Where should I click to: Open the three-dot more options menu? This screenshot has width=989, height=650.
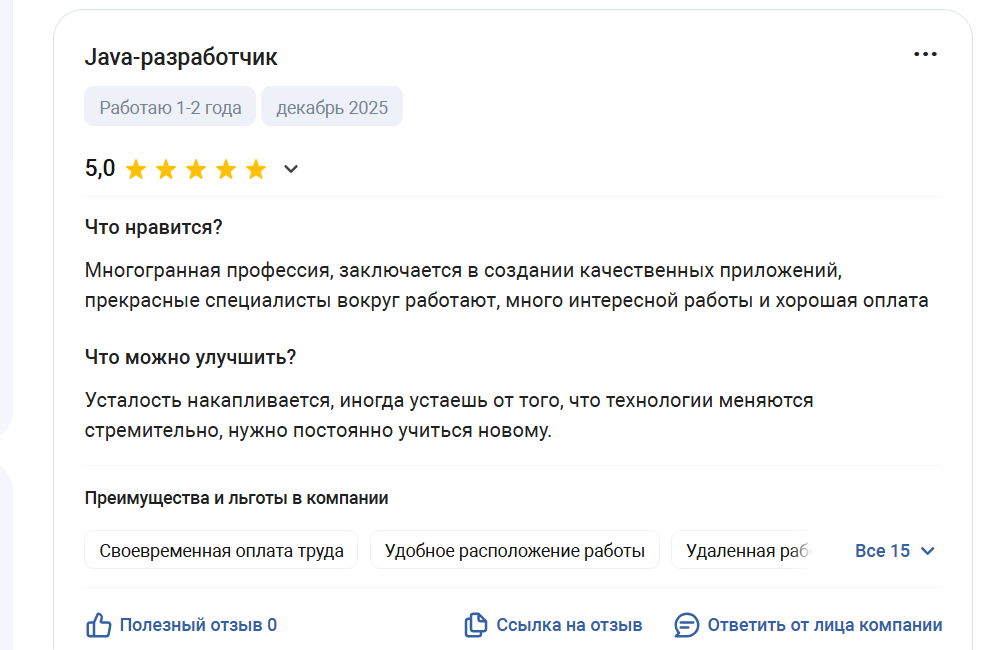[925, 55]
